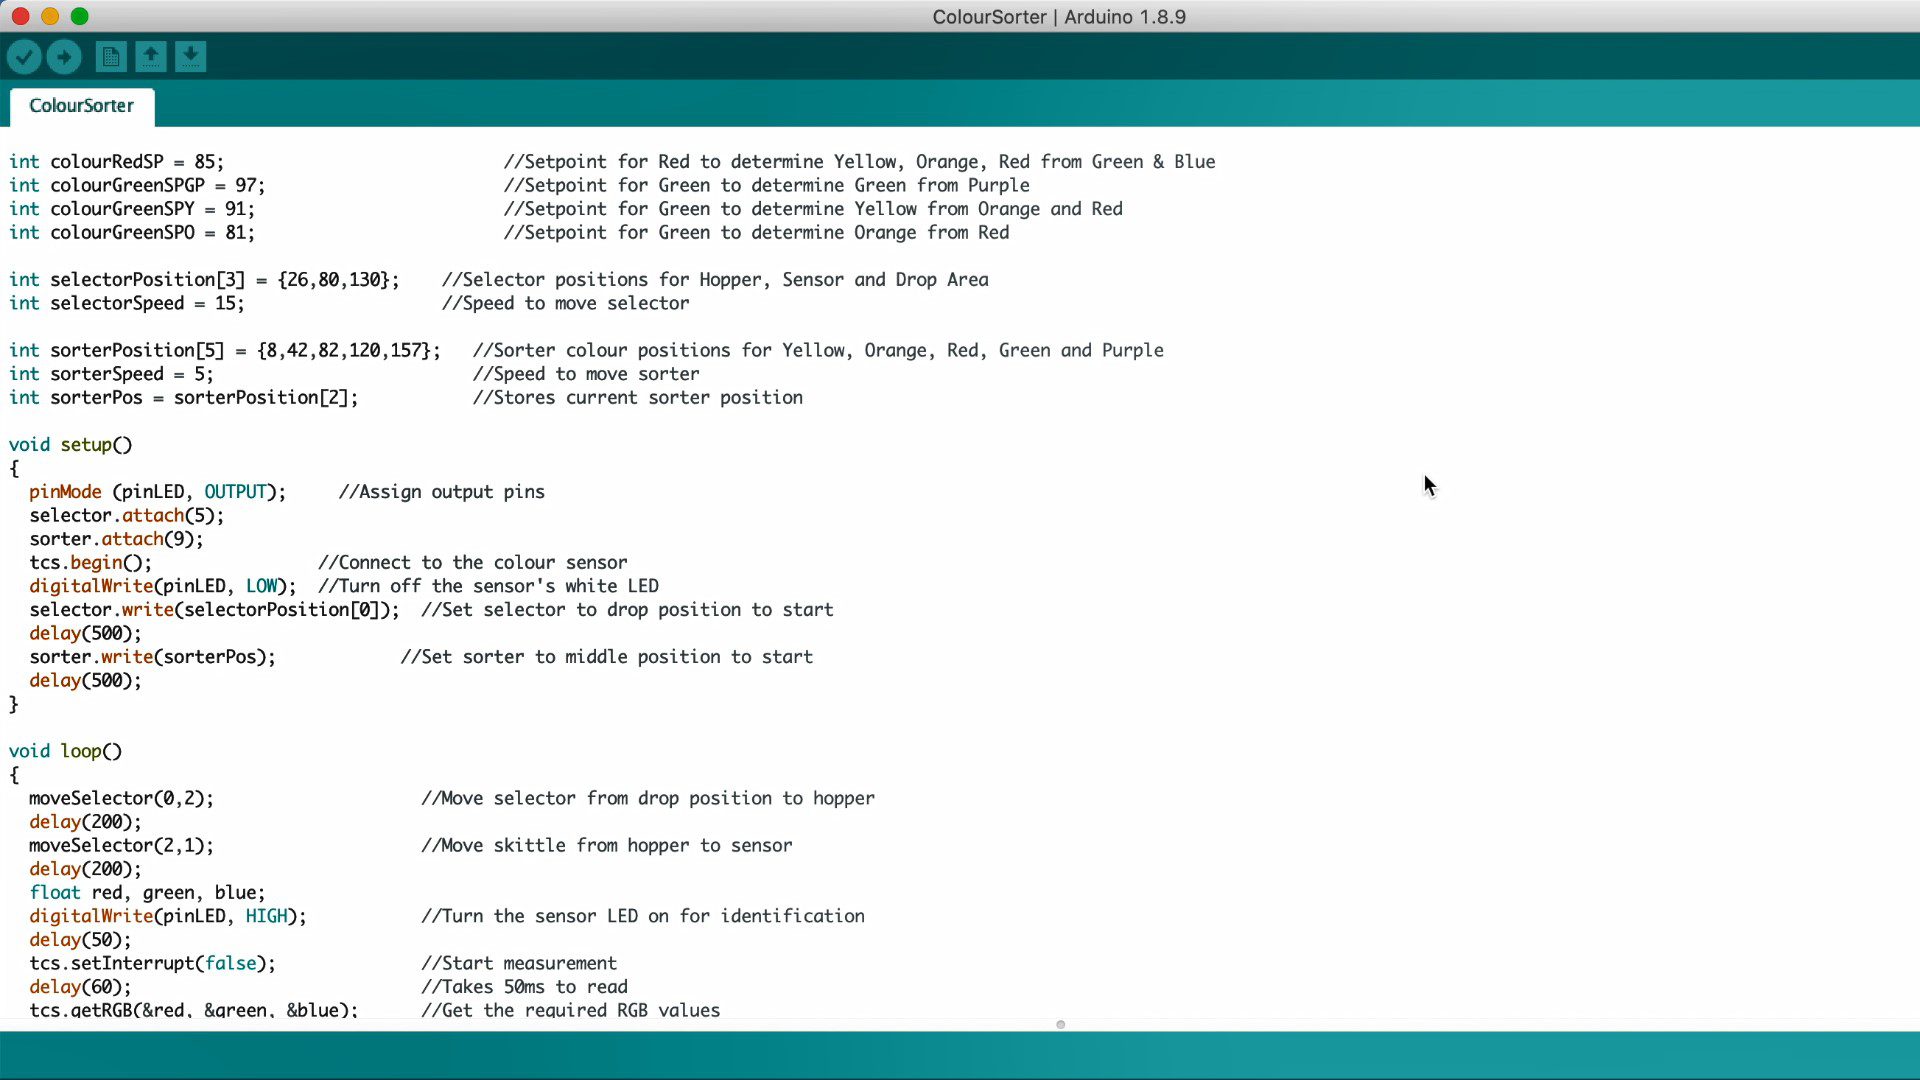Place cursor on void setup() line

coord(70,445)
